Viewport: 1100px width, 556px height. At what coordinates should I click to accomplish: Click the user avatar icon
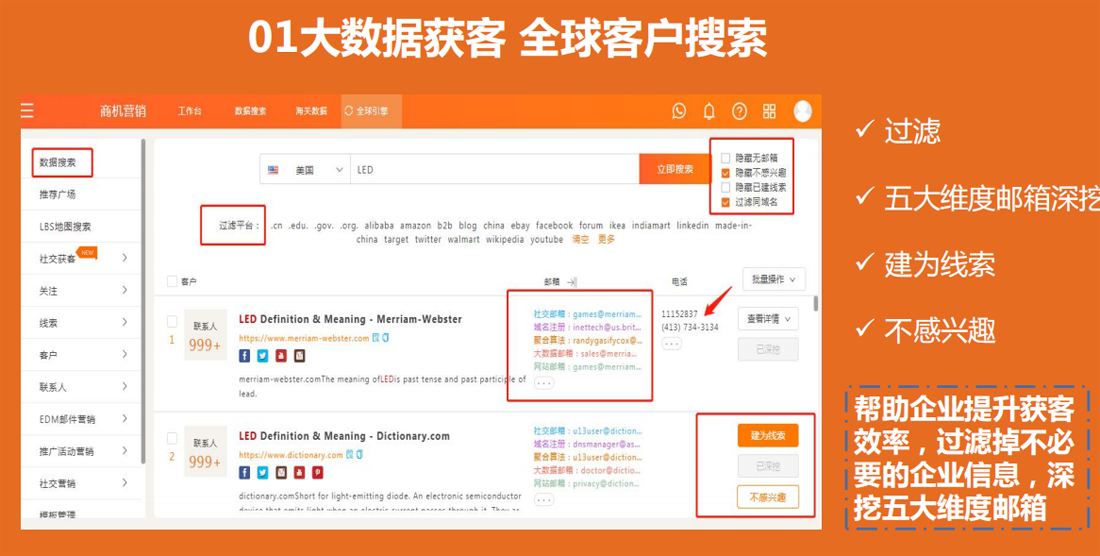(802, 111)
